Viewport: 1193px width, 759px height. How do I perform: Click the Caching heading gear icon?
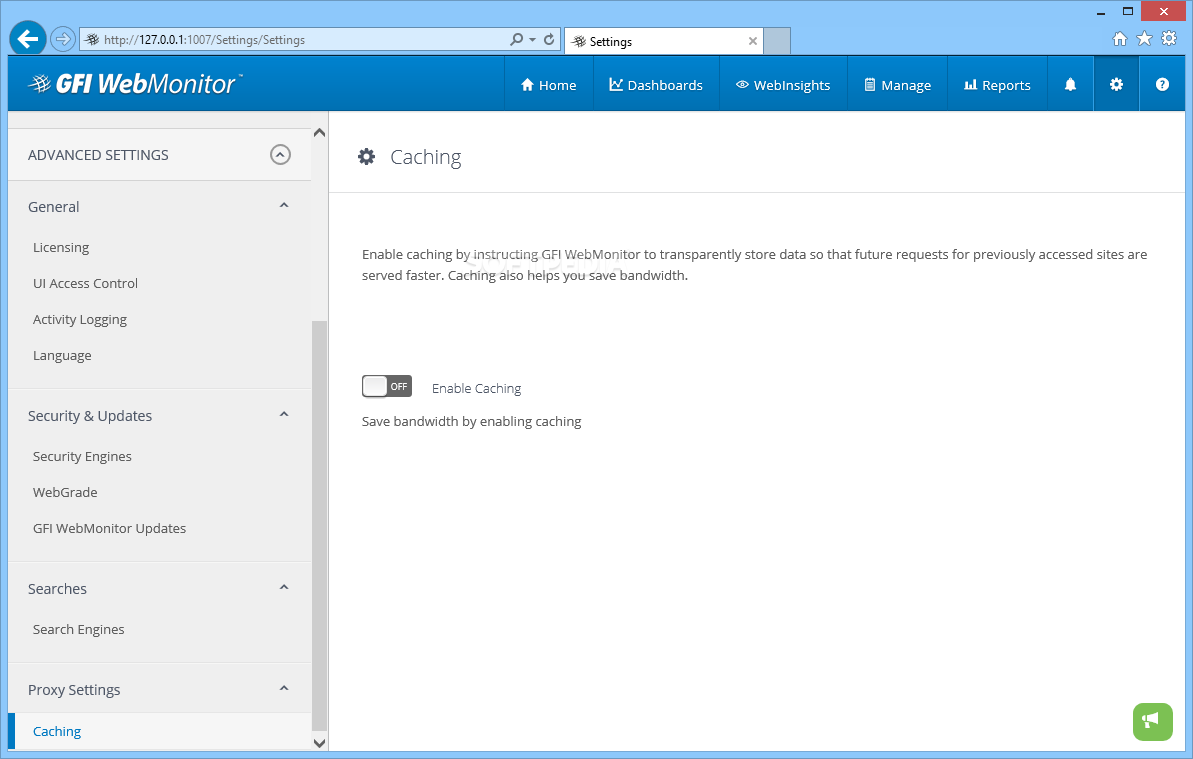coord(367,157)
